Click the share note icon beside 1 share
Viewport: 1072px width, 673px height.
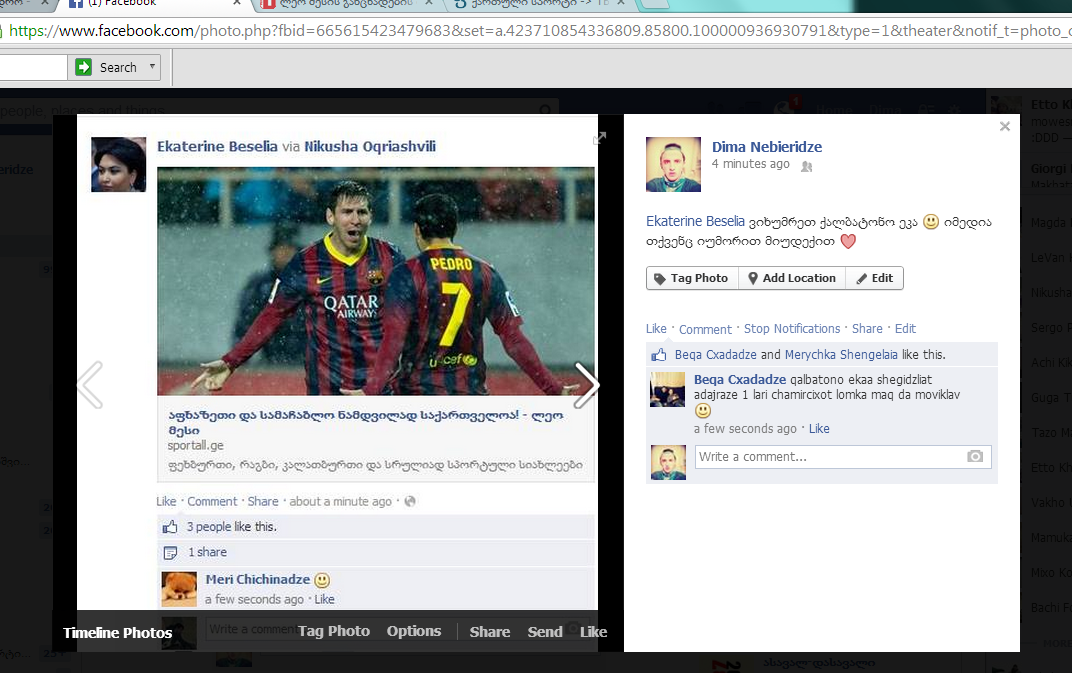(x=170, y=553)
